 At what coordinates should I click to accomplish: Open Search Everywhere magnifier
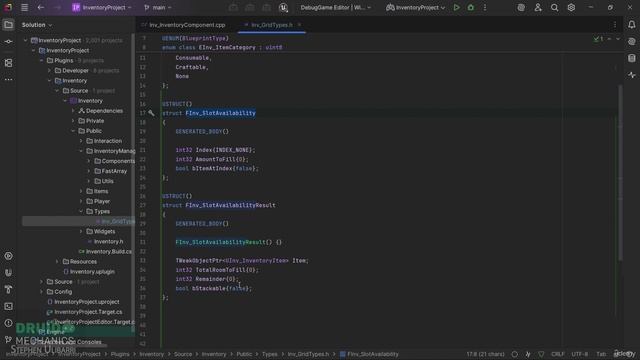(x=554, y=7)
